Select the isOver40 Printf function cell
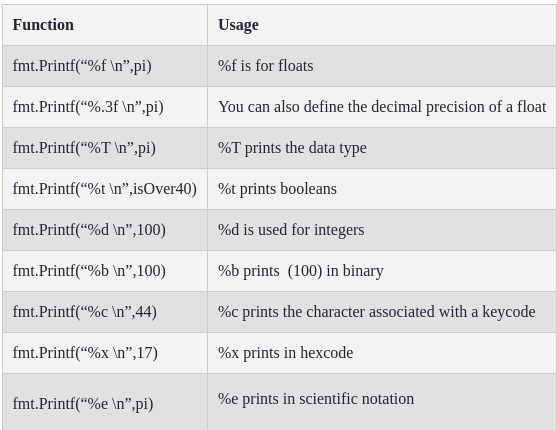Screen dimensions: 557x430 tap(105, 189)
